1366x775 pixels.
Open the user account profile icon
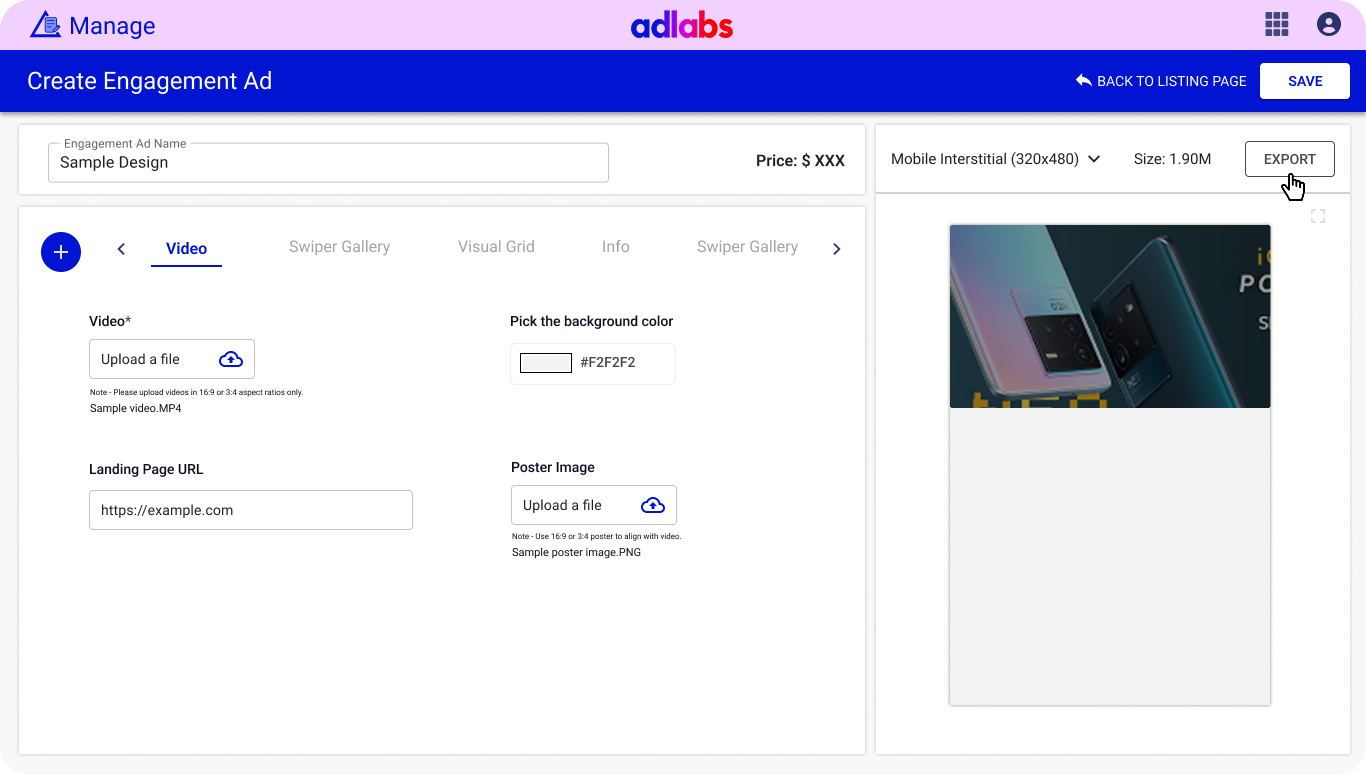coord(1328,25)
